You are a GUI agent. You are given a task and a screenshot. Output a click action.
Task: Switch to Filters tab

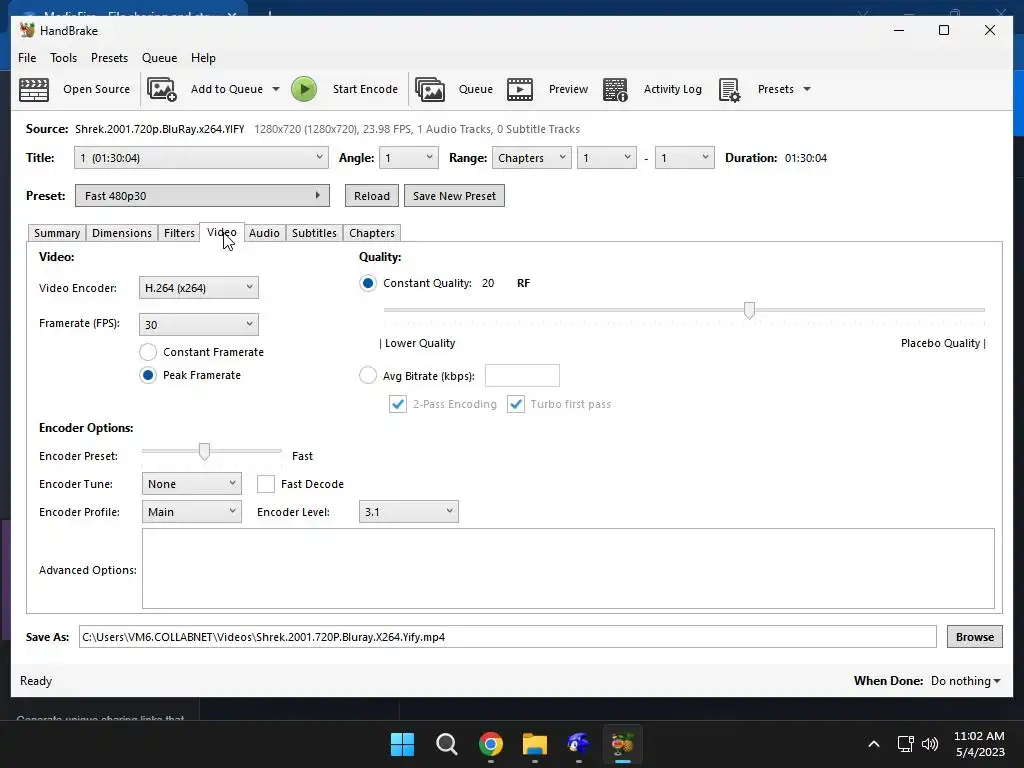coord(179,233)
